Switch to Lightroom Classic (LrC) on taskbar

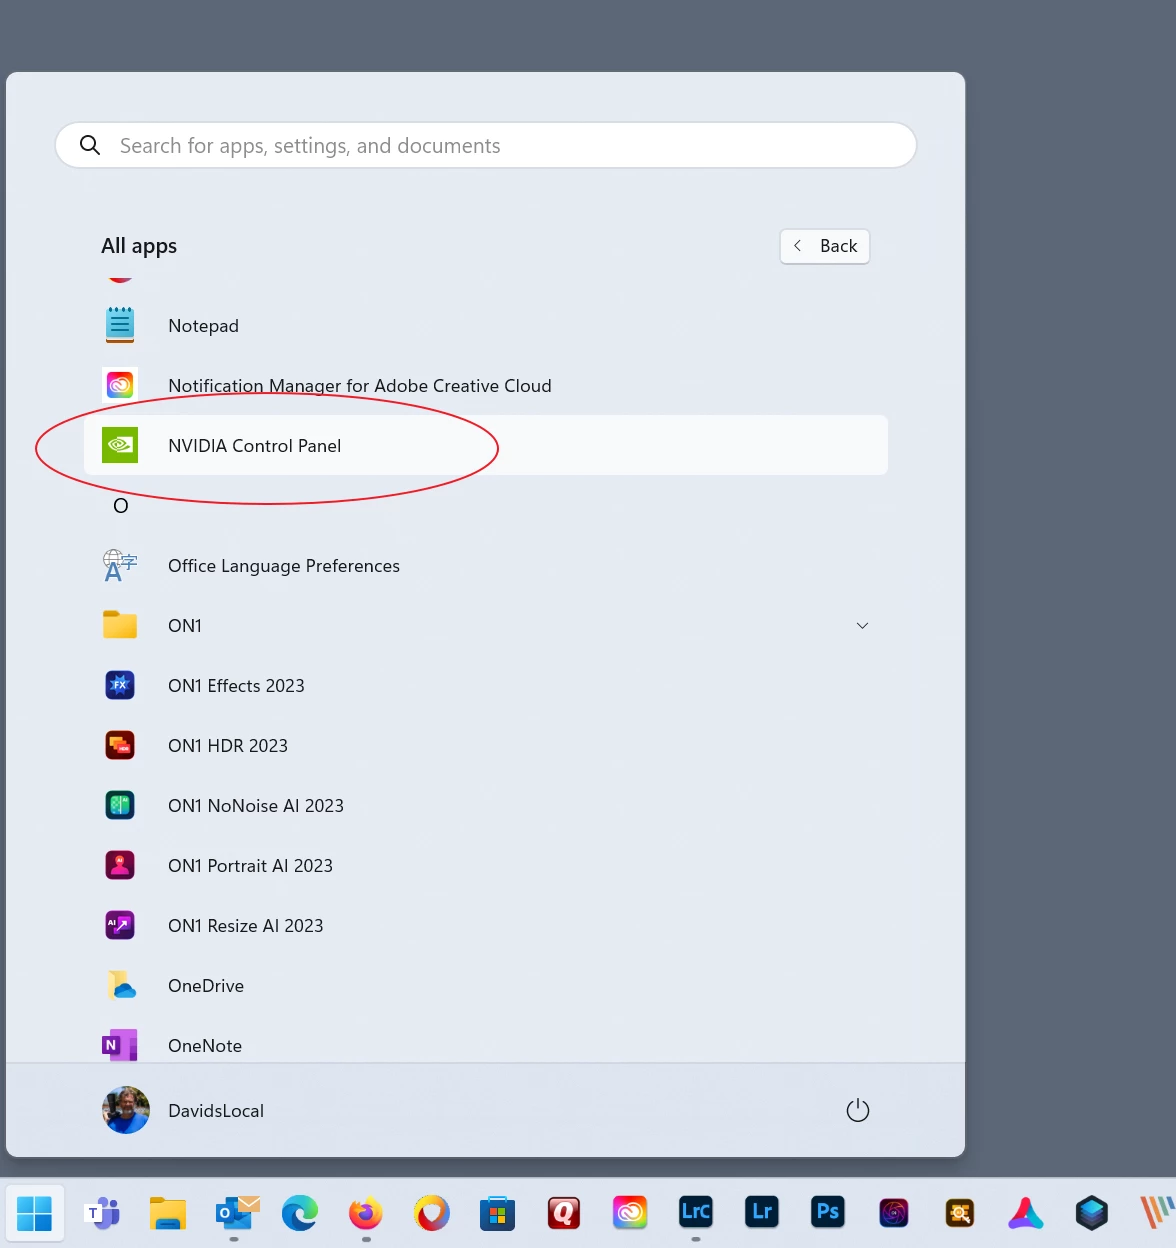tap(696, 1214)
